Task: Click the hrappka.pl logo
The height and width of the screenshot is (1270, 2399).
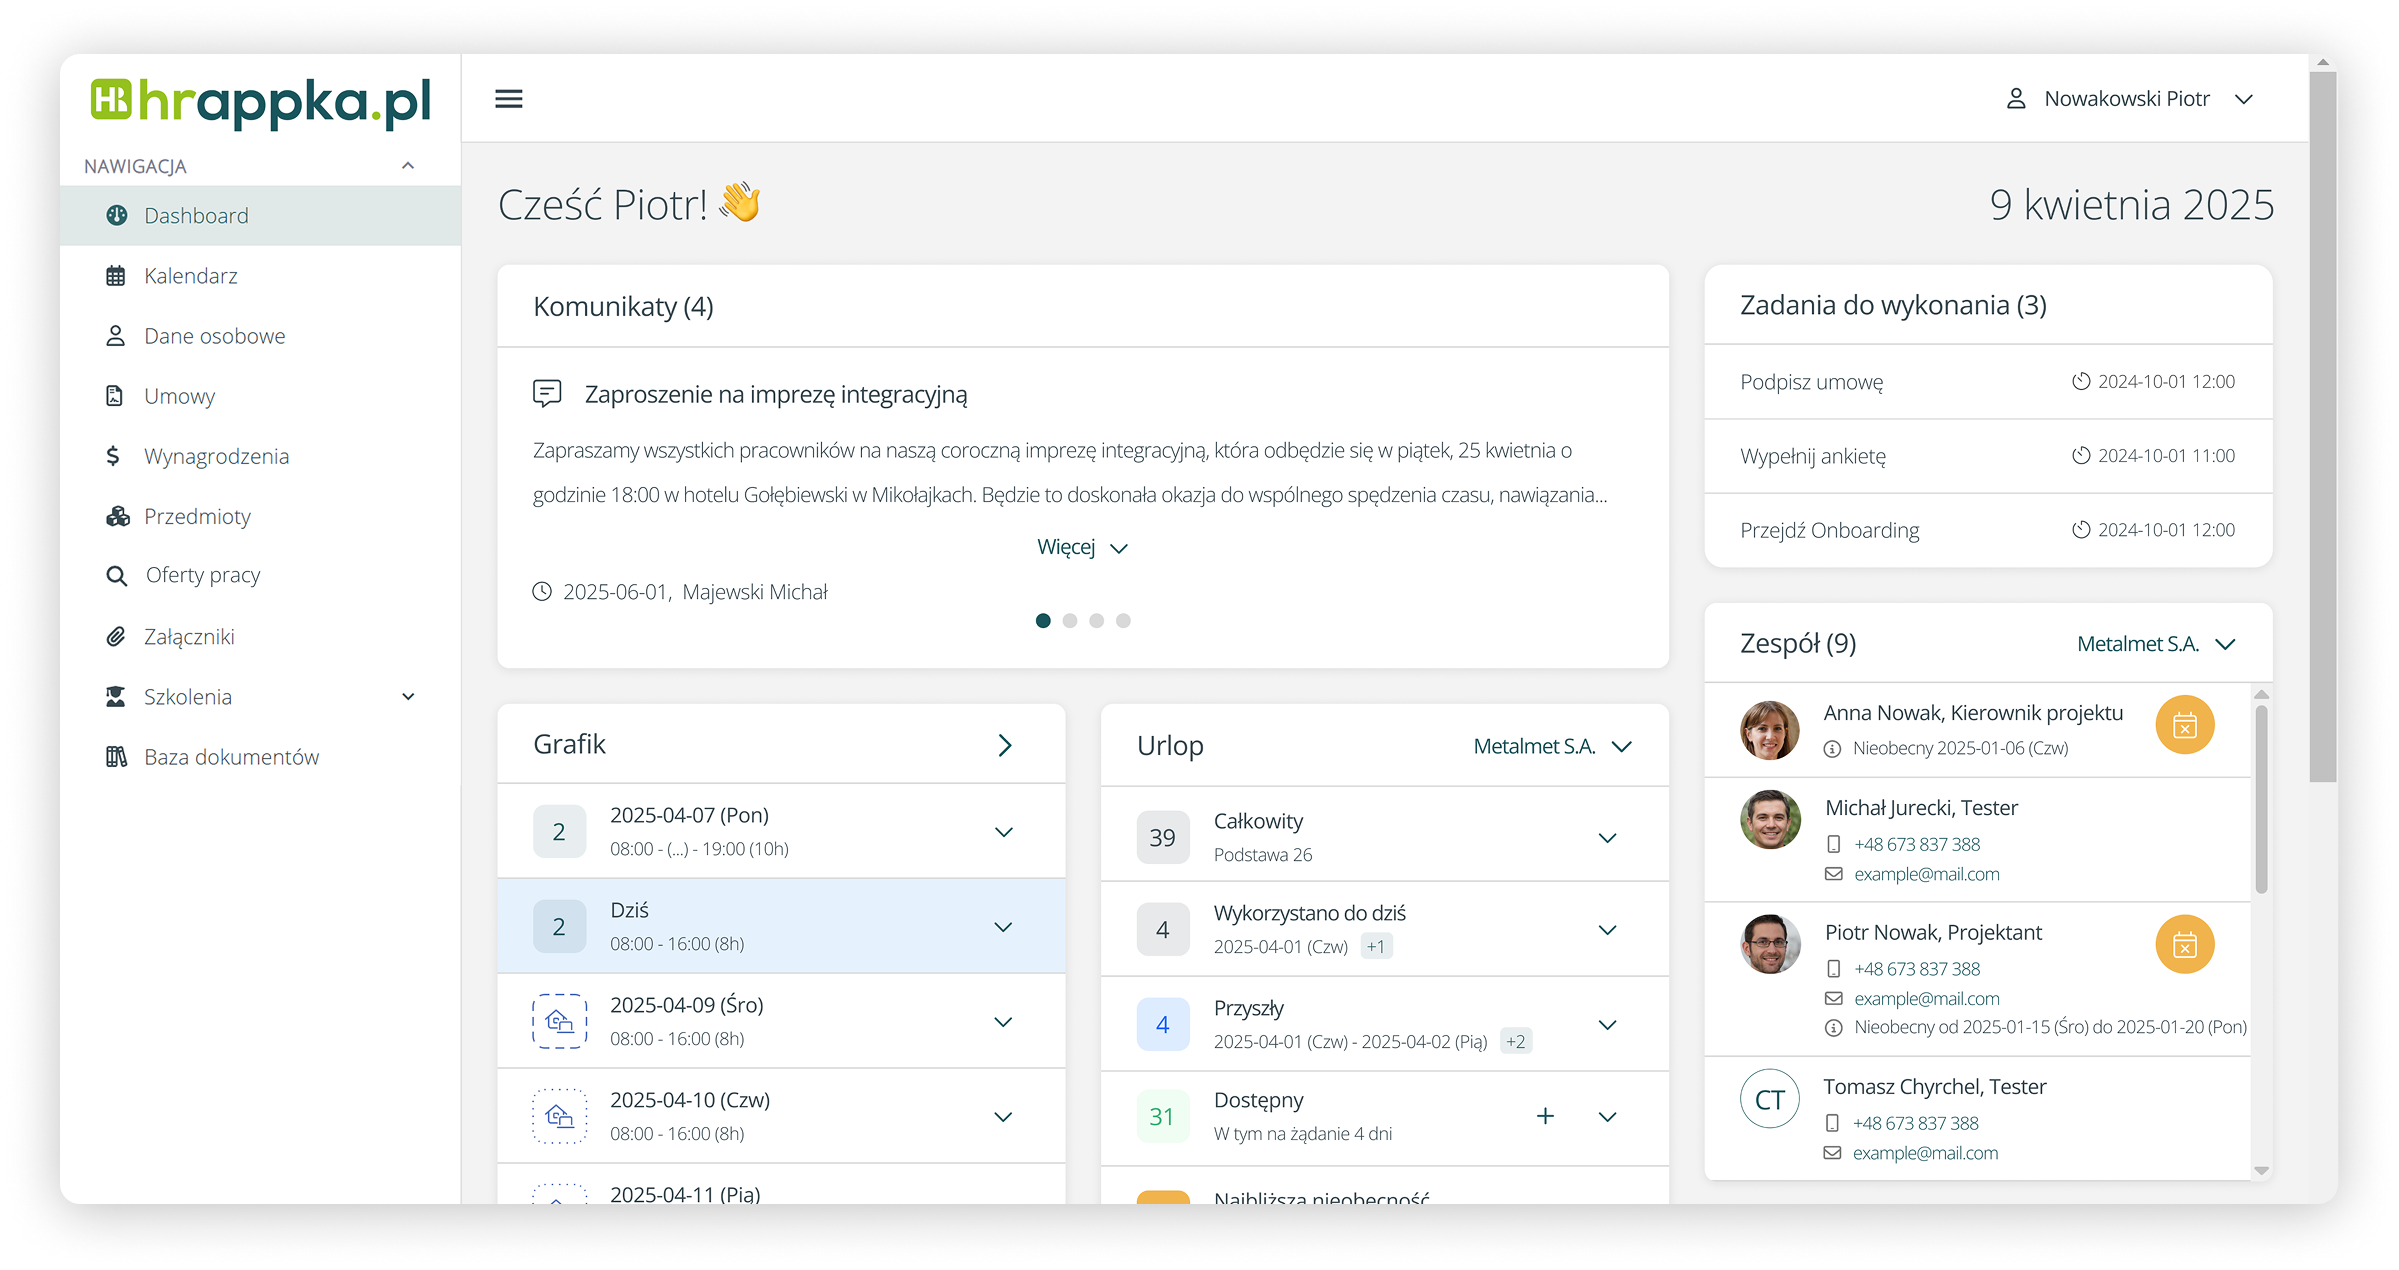Action: coord(260,102)
